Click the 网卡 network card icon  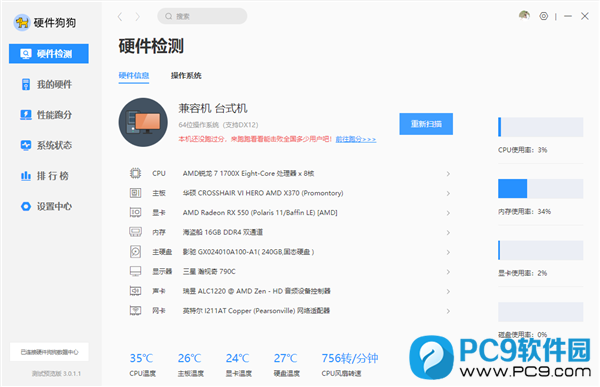point(135,310)
